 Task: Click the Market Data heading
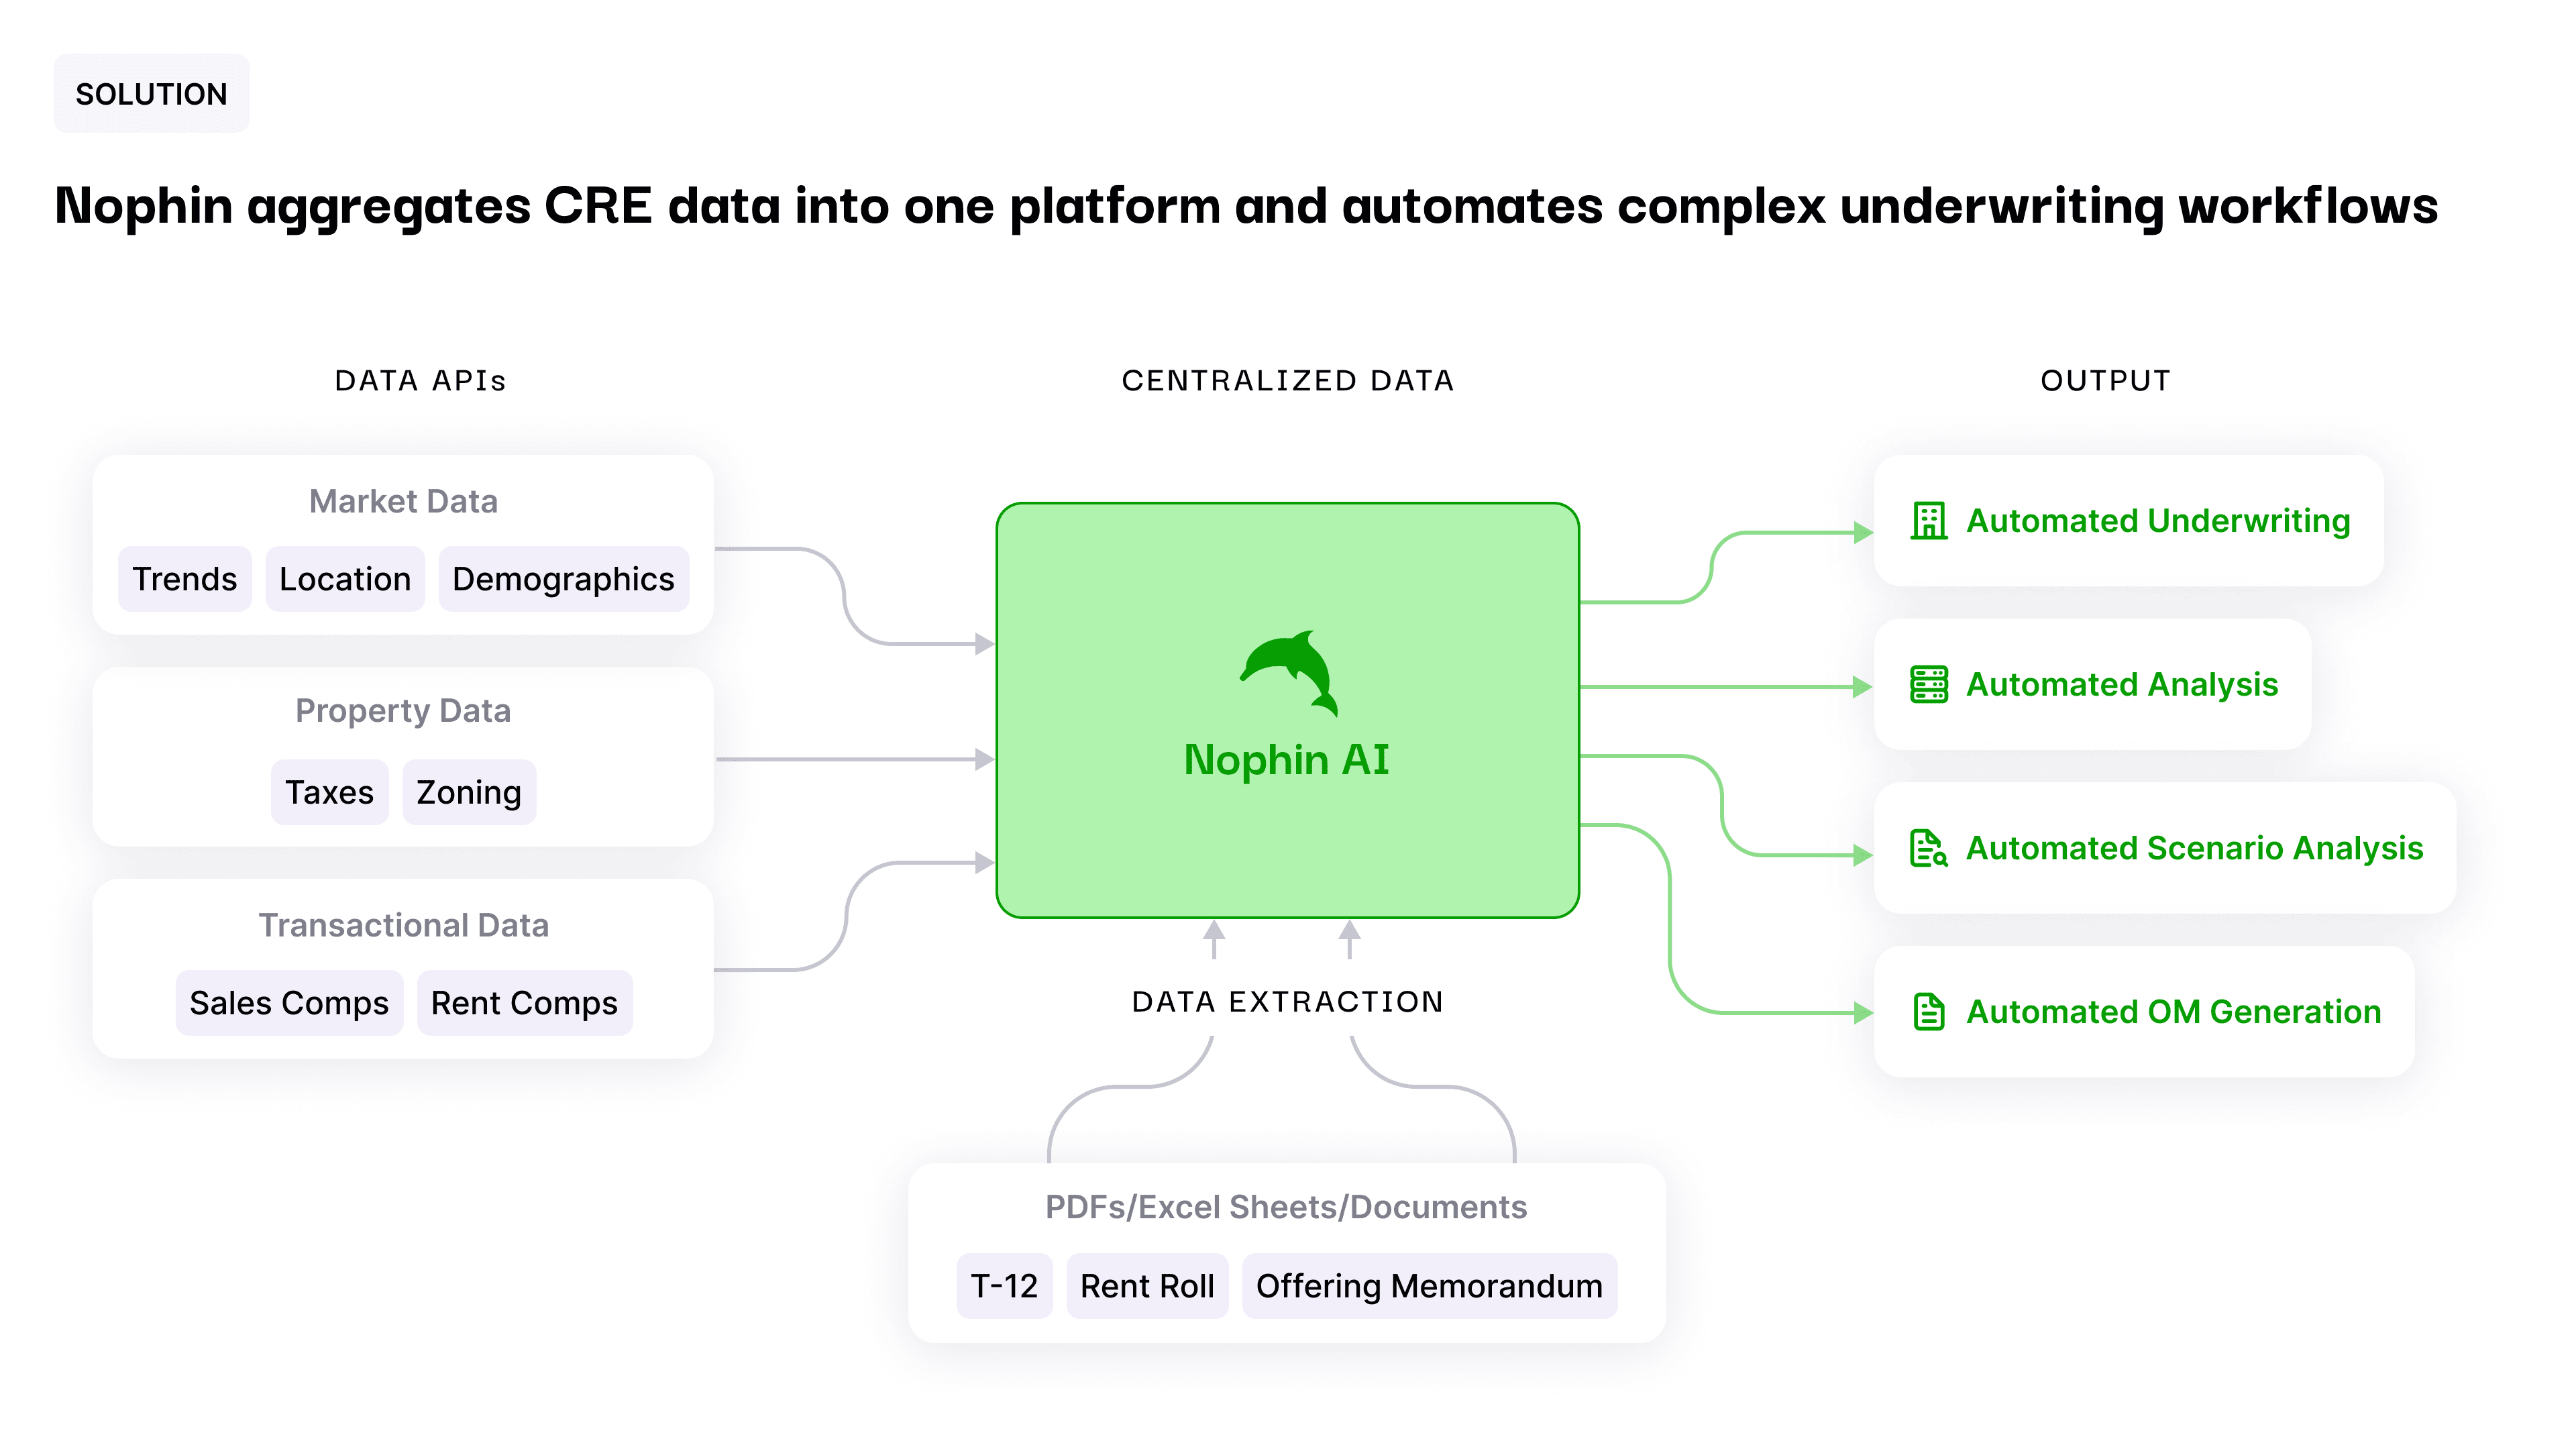point(403,501)
